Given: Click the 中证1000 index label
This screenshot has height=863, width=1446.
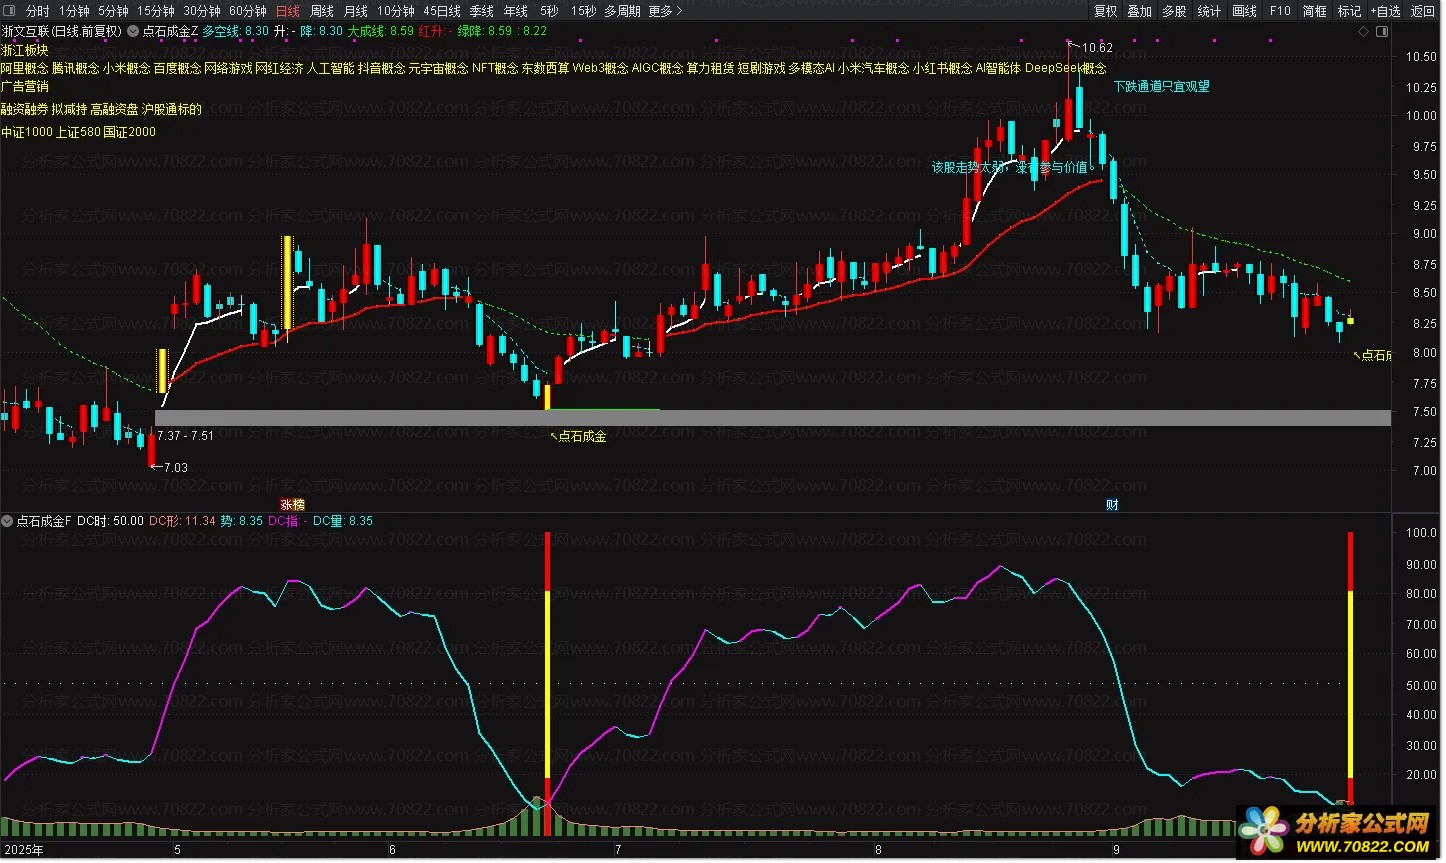Looking at the screenshot, I should point(27,132).
